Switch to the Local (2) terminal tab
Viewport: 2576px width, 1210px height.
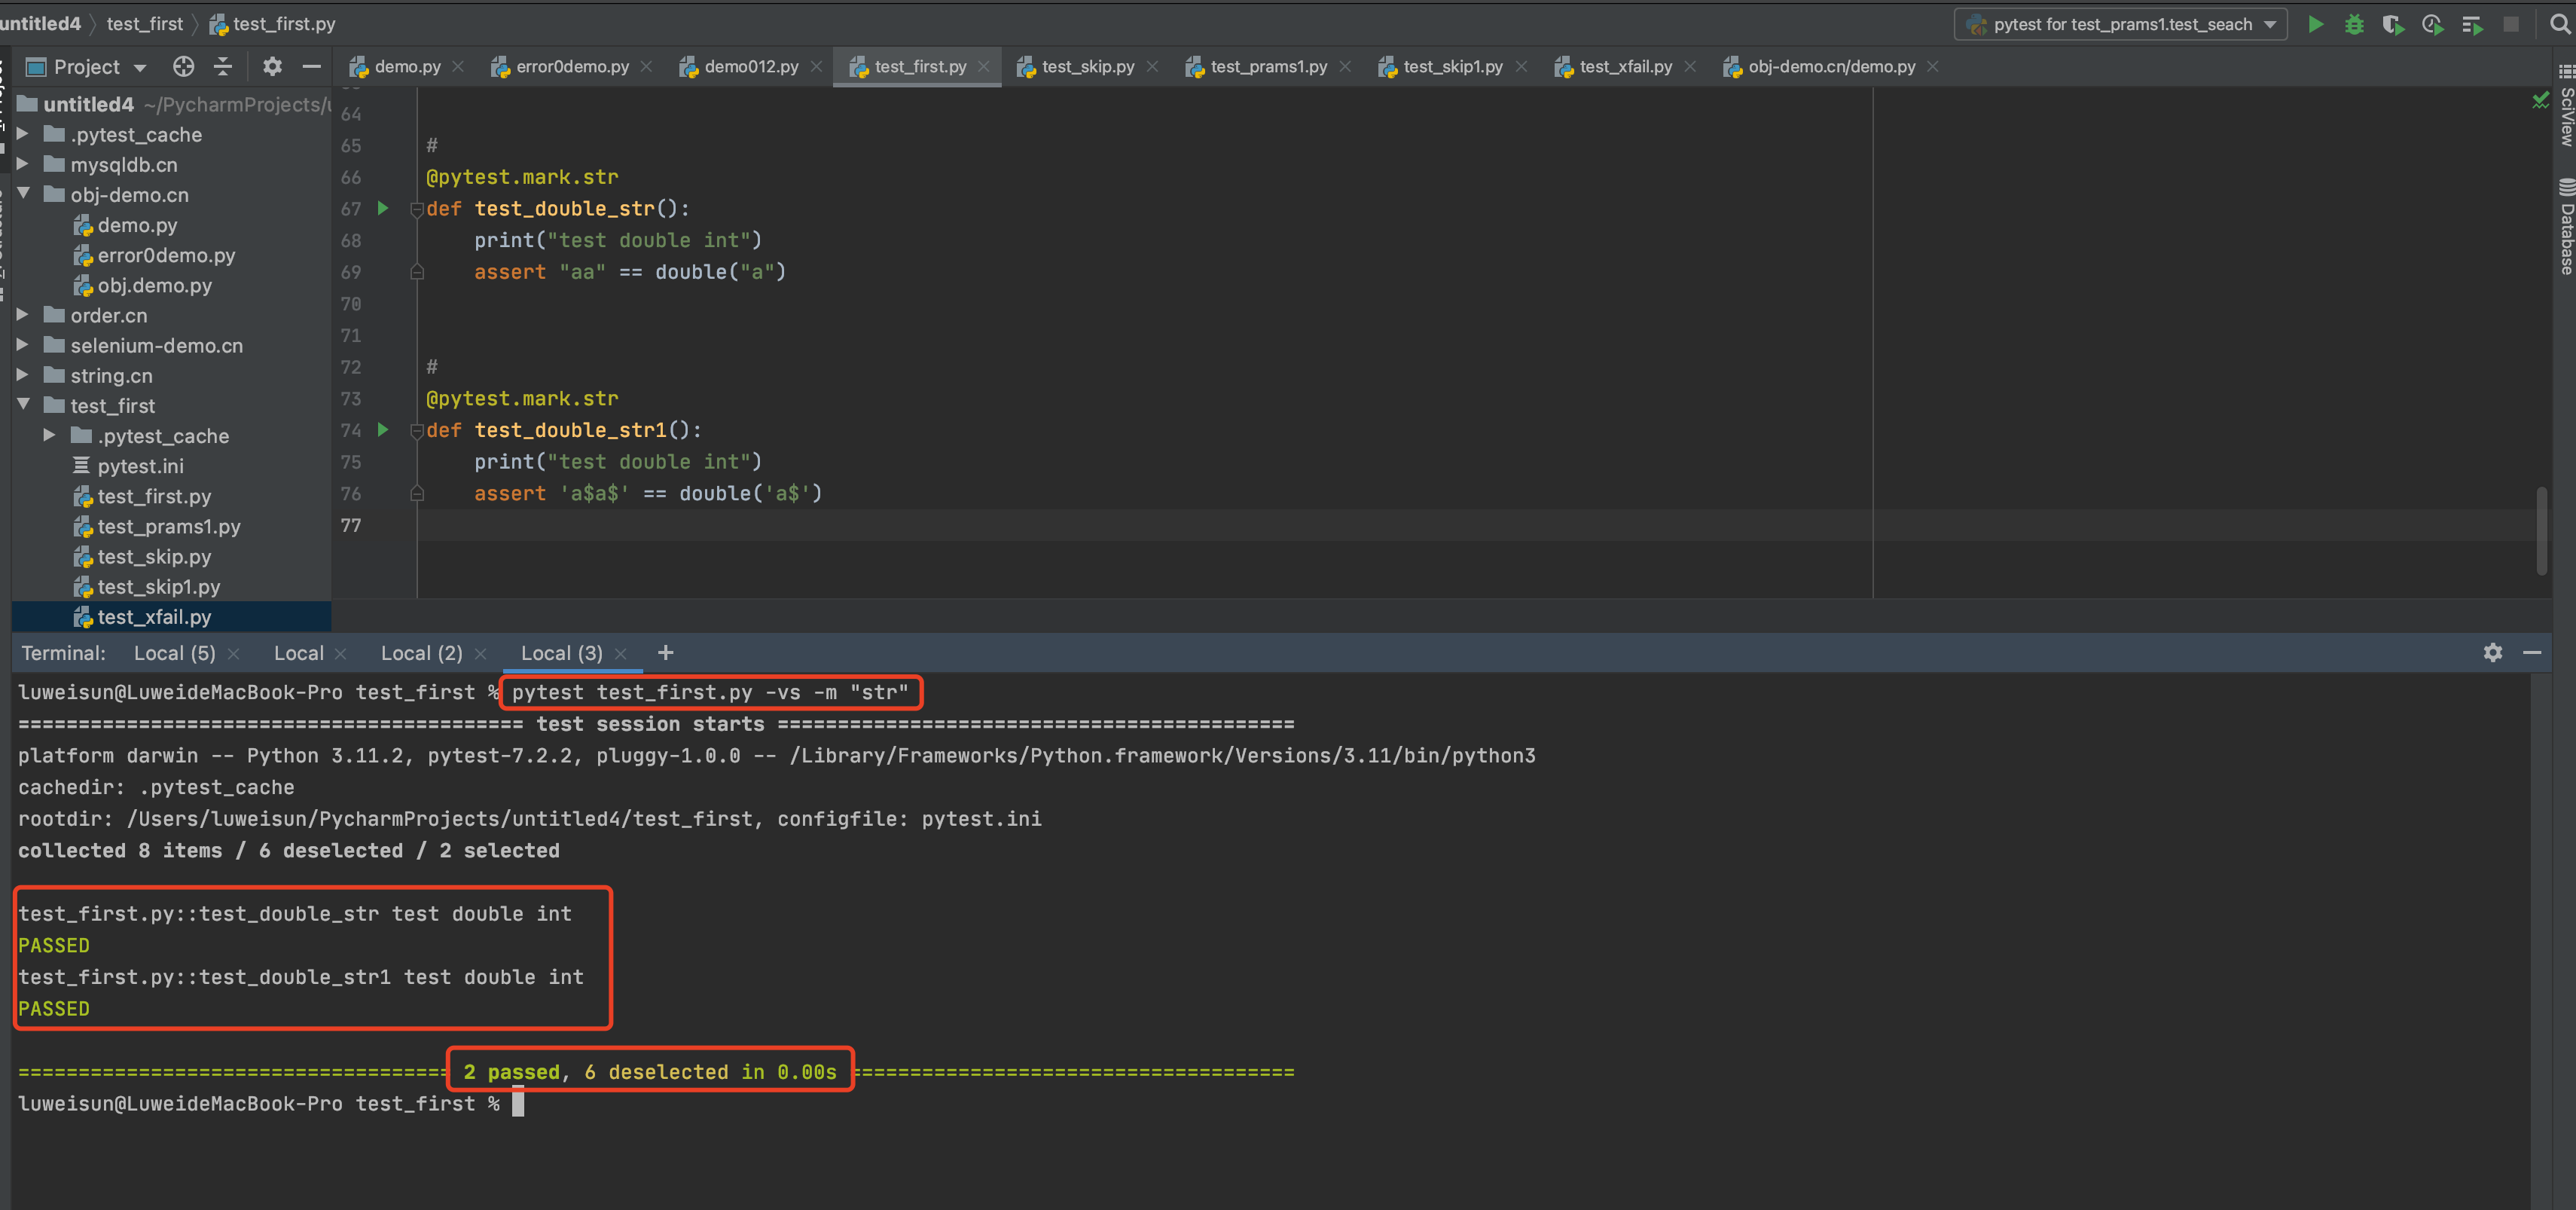click(421, 653)
